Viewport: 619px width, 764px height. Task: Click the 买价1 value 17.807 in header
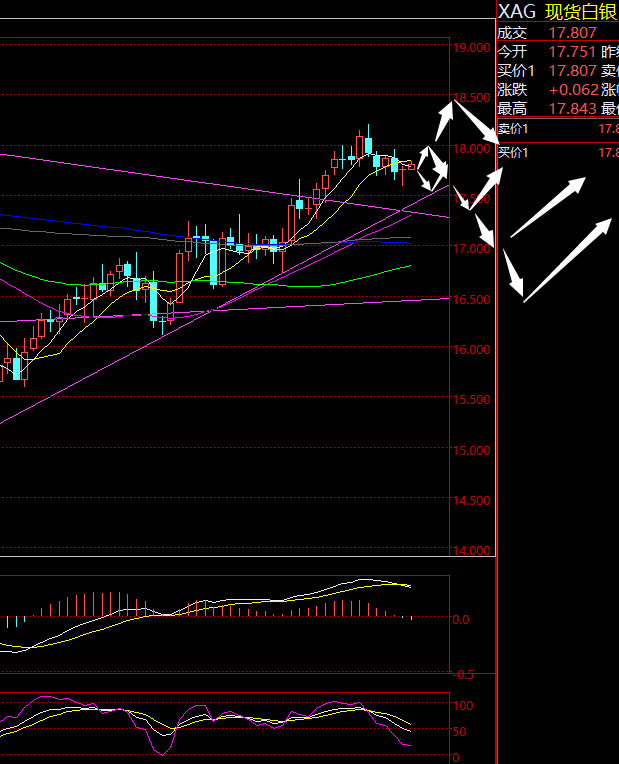[573, 71]
